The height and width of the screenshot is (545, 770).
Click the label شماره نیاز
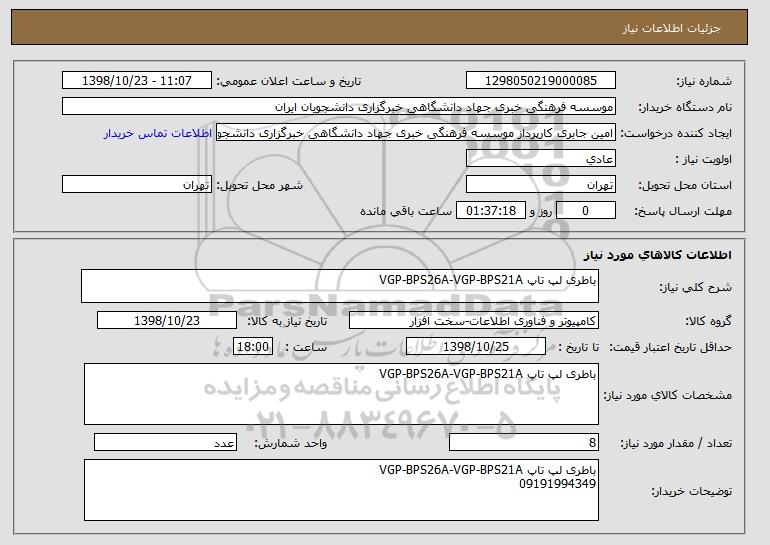[x=704, y=81]
